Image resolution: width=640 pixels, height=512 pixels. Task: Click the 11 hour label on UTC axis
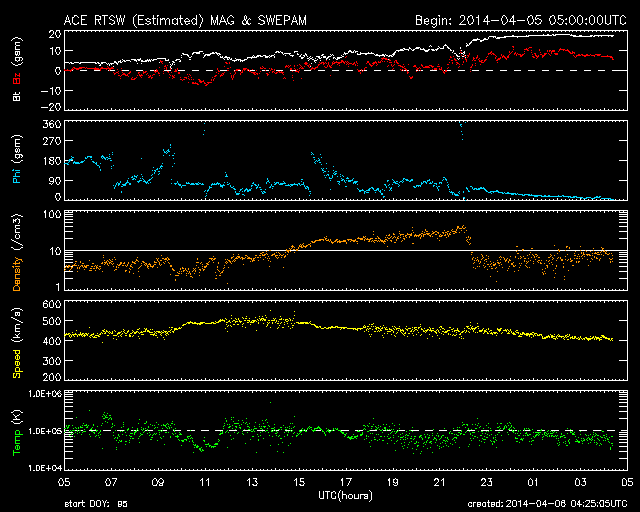(204, 483)
